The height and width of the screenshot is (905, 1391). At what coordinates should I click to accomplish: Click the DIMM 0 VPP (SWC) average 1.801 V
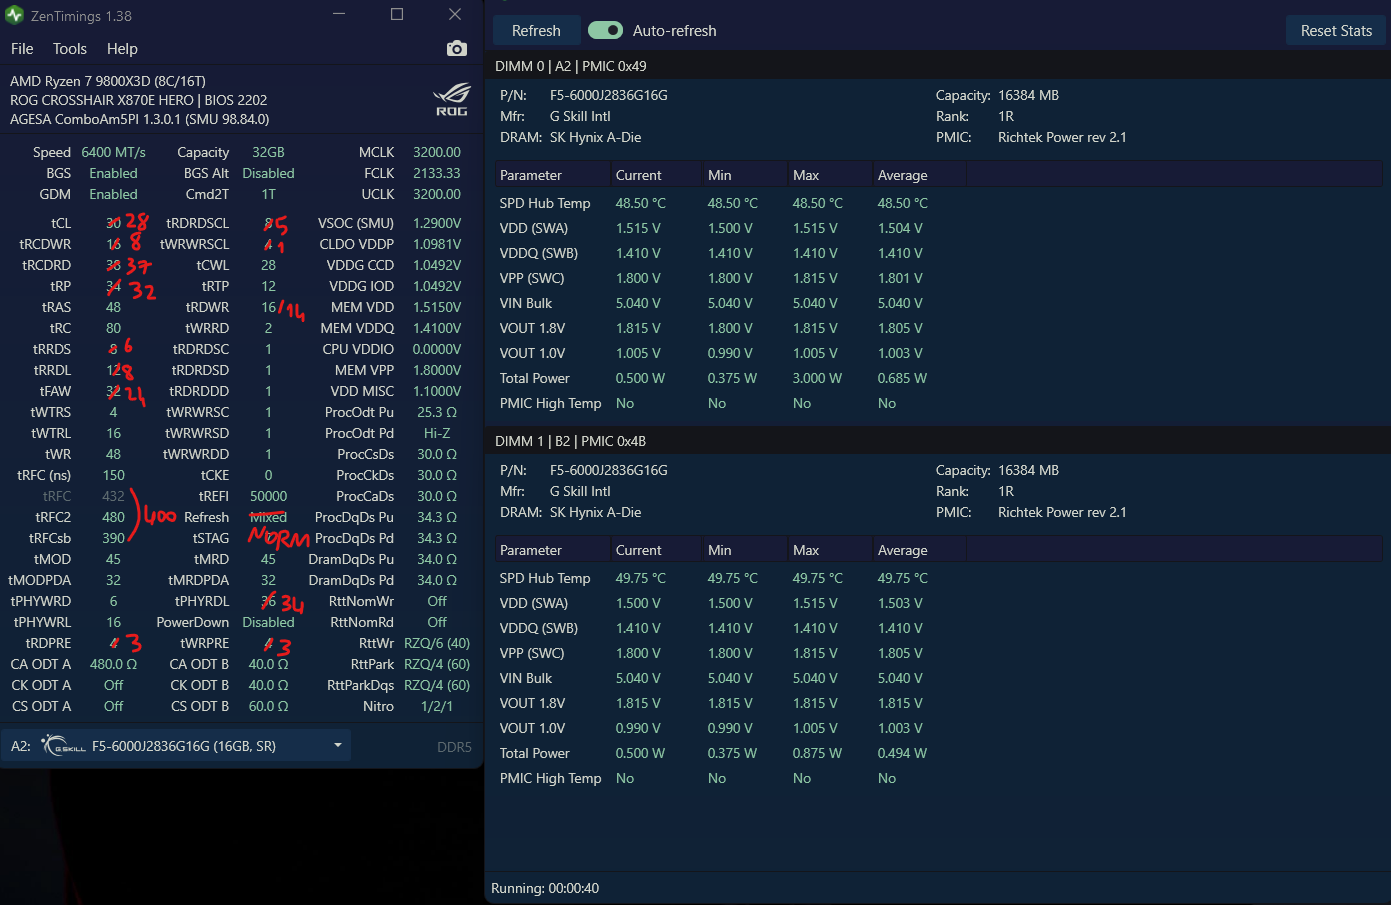point(900,278)
